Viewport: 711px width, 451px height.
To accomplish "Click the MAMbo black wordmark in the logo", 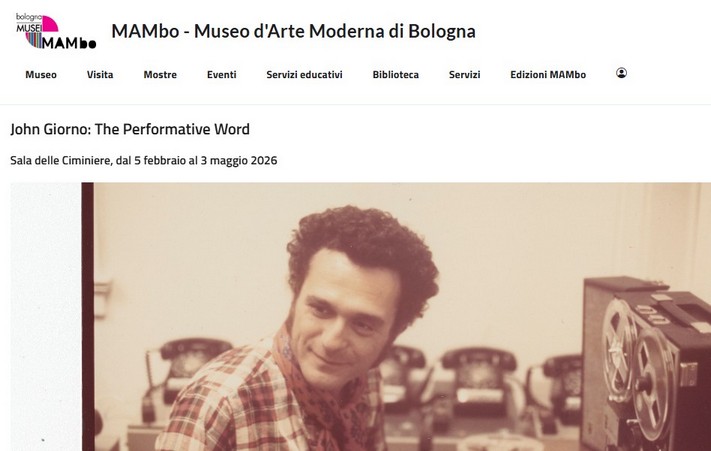I will [69, 43].
